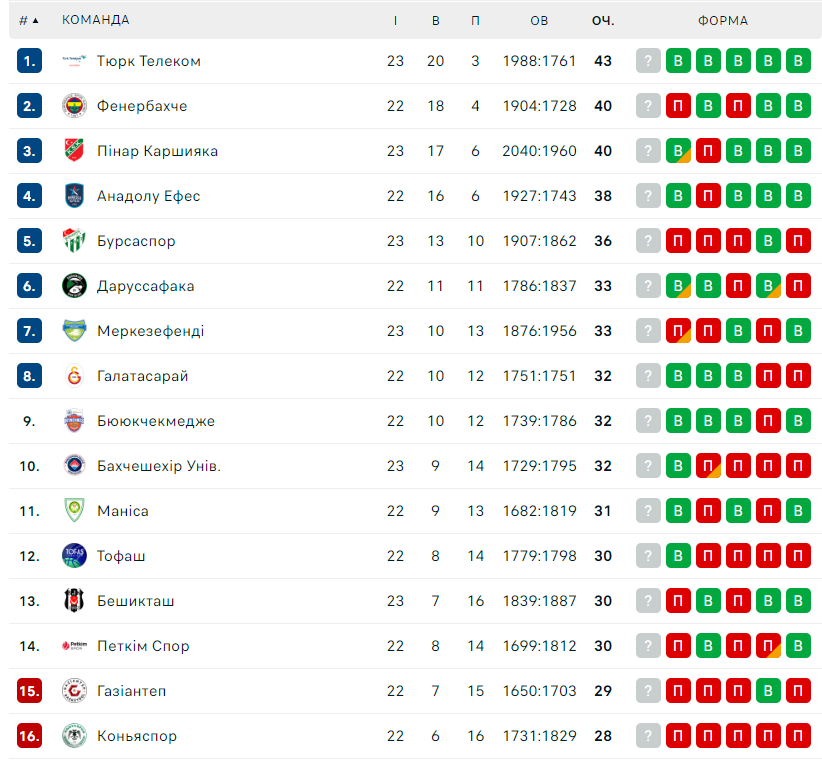
Task: Click Коньяспор's last red П form badge
Action: tap(798, 736)
